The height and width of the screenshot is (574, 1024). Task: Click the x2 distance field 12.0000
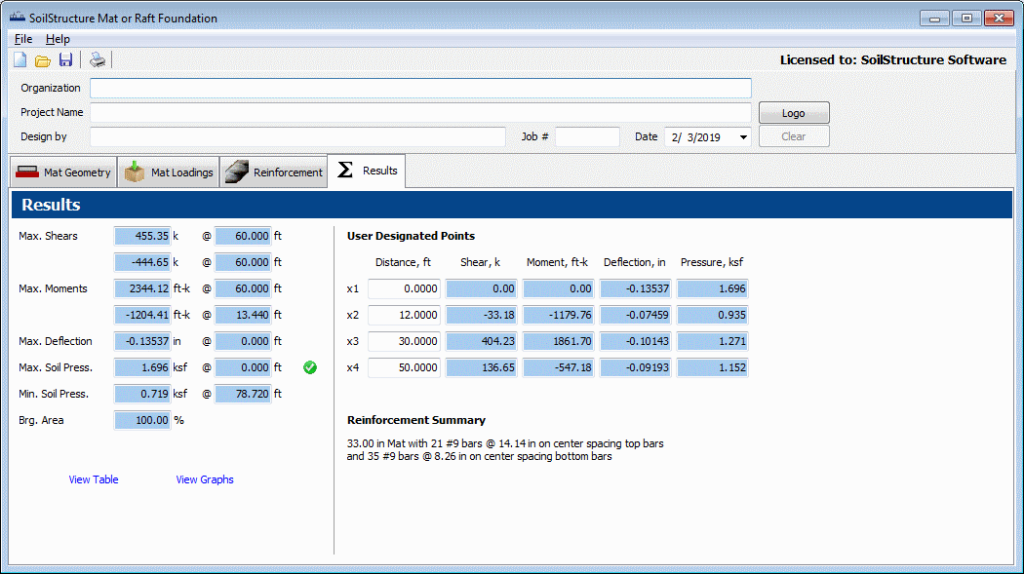pyautogui.click(x=404, y=315)
